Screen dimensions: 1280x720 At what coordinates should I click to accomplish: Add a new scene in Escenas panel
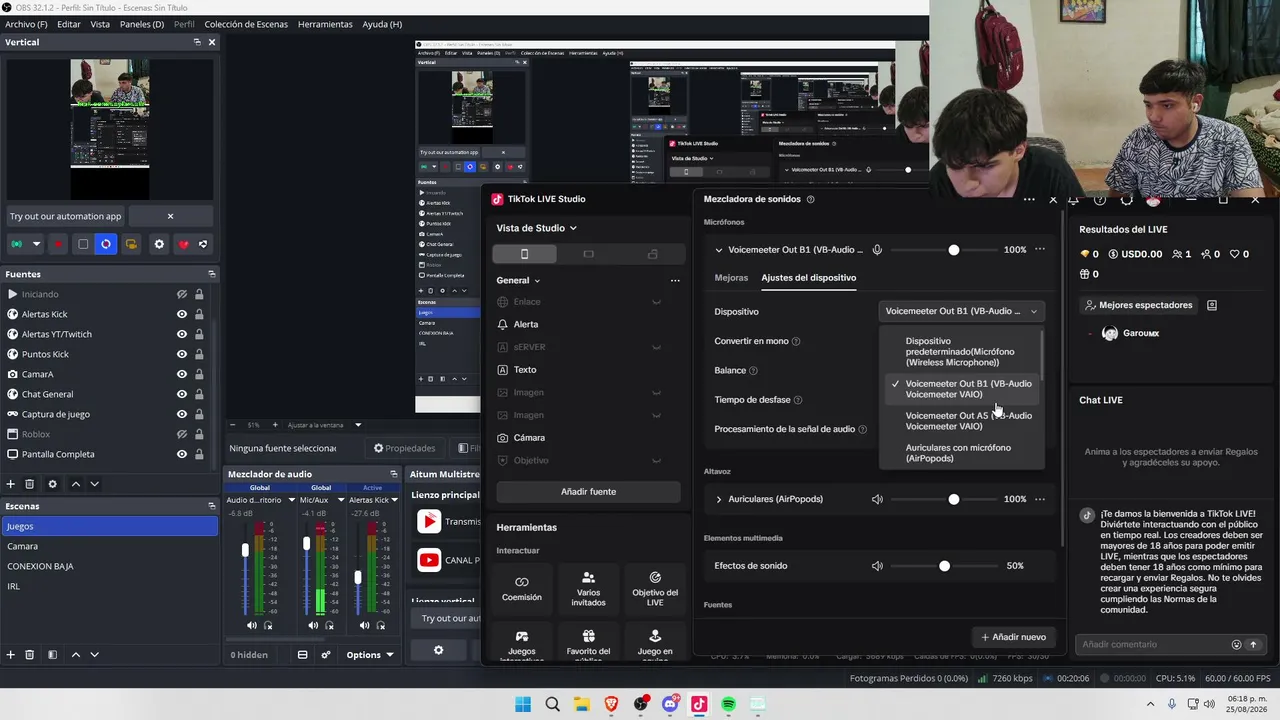pos(11,655)
